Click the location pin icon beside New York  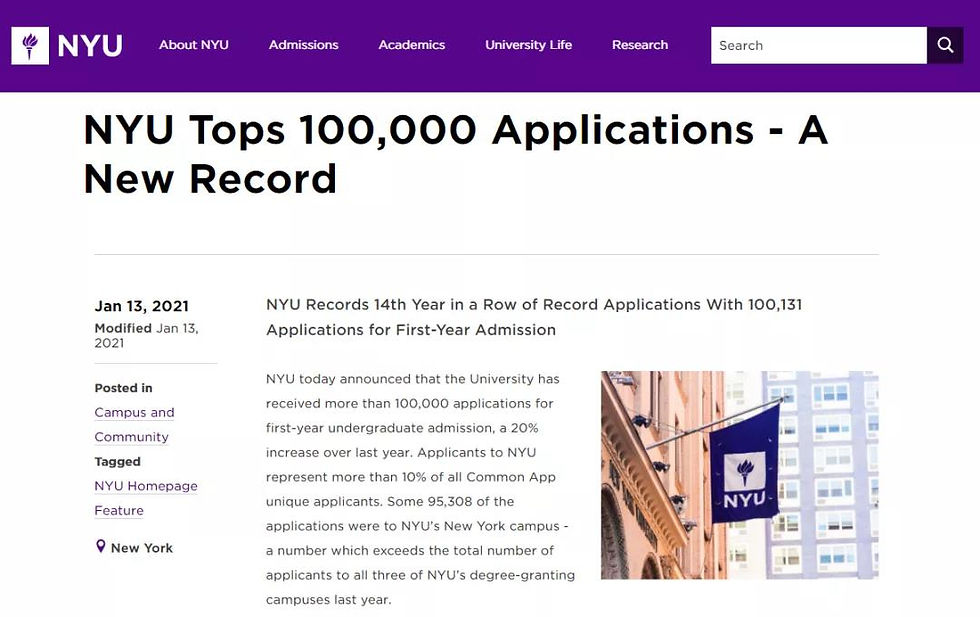(x=100, y=546)
